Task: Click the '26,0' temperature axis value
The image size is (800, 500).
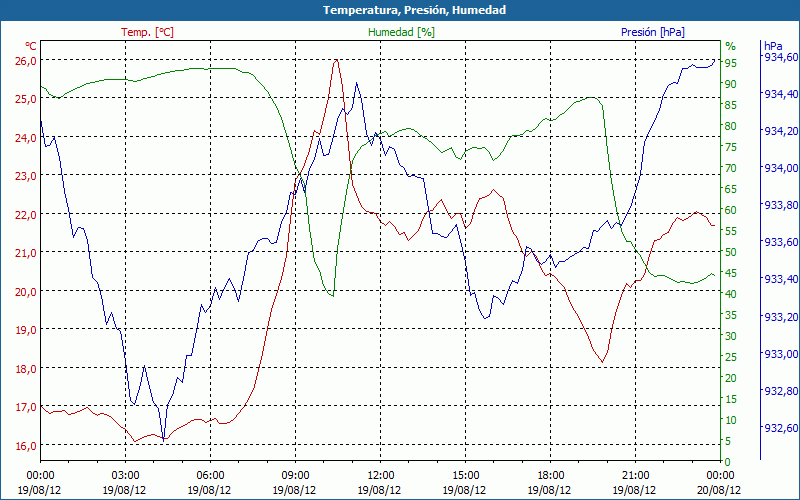Action: (x=26, y=61)
